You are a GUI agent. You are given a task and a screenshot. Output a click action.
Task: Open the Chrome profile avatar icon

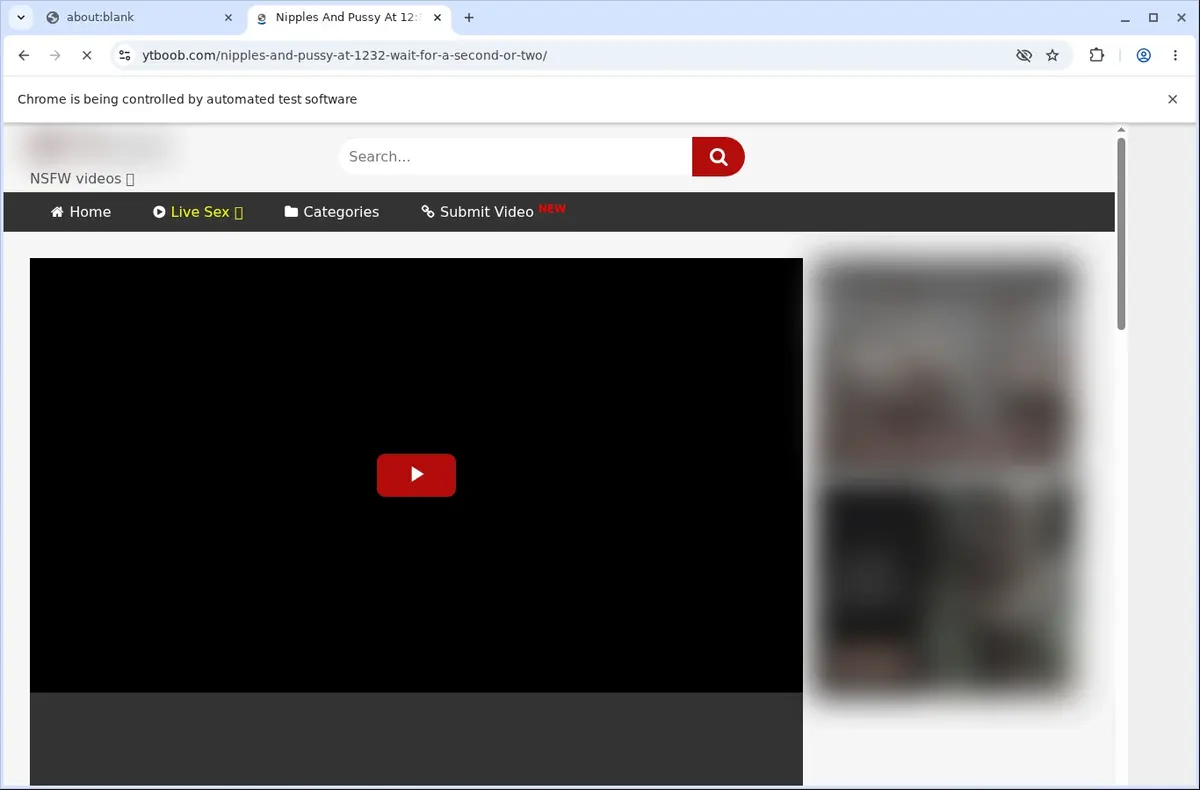(x=1143, y=56)
